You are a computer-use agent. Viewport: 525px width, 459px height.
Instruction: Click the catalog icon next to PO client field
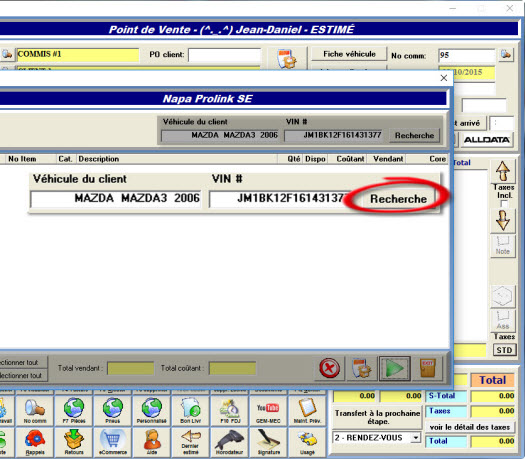(287, 59)
